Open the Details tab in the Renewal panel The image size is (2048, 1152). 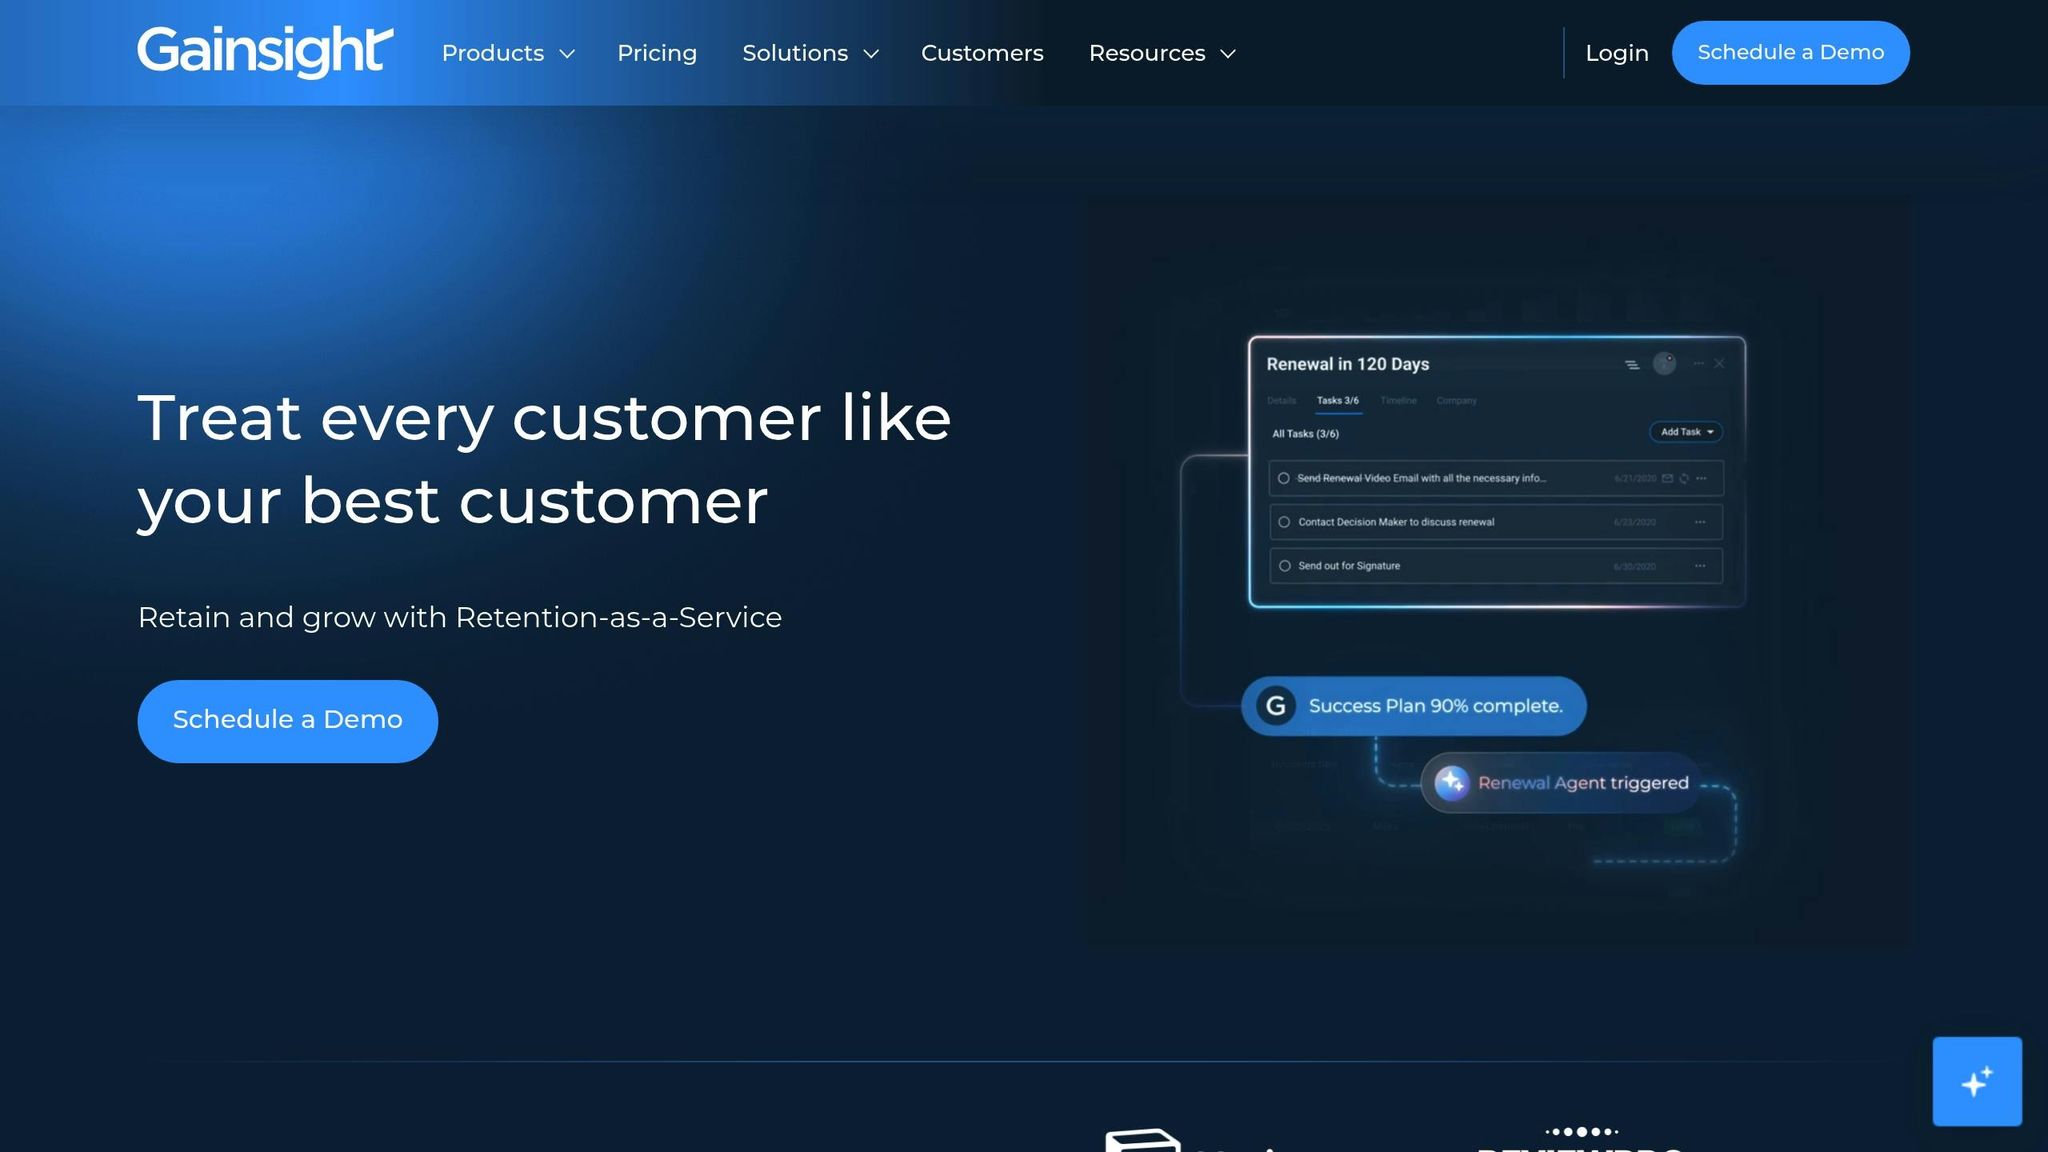[x=1282, y=401]
